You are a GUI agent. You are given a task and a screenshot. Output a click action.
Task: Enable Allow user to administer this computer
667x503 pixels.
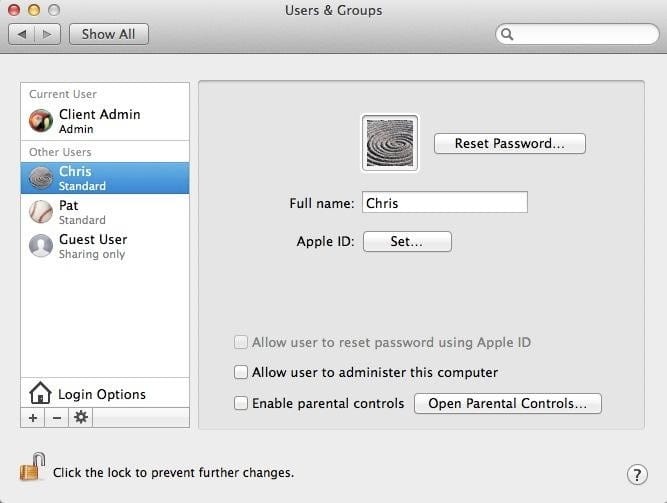240,372
